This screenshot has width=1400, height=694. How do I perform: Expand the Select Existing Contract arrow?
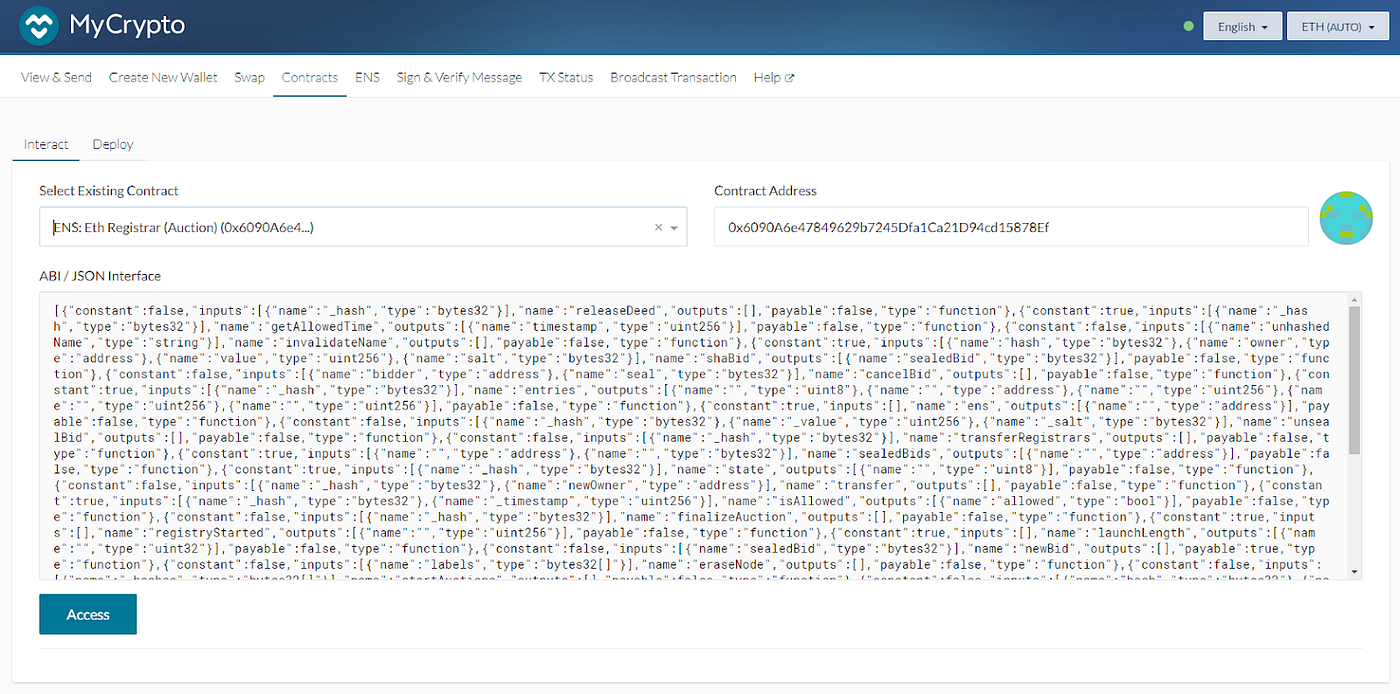[x=676, y=229]
